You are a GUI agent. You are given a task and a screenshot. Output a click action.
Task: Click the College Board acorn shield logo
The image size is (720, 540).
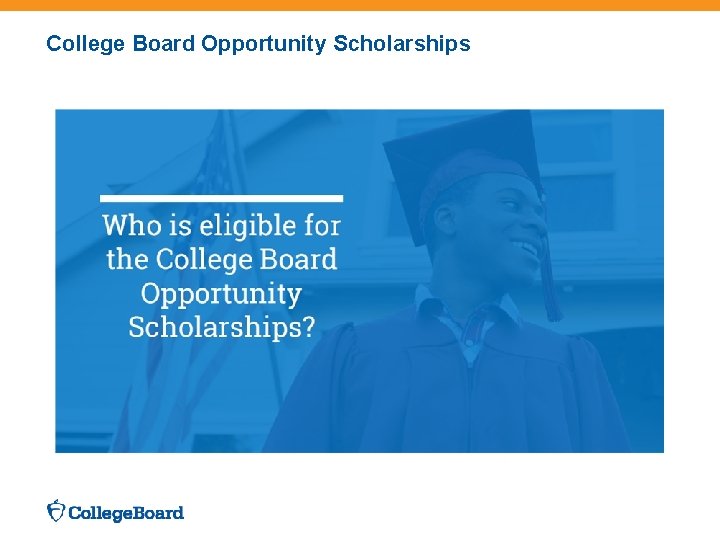[x=56, y=511]
